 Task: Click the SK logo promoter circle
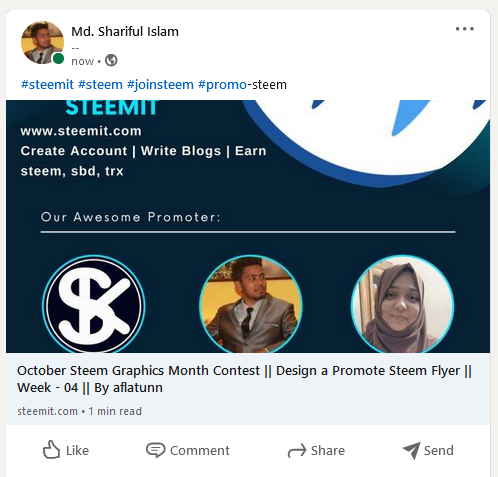point(94,304)
